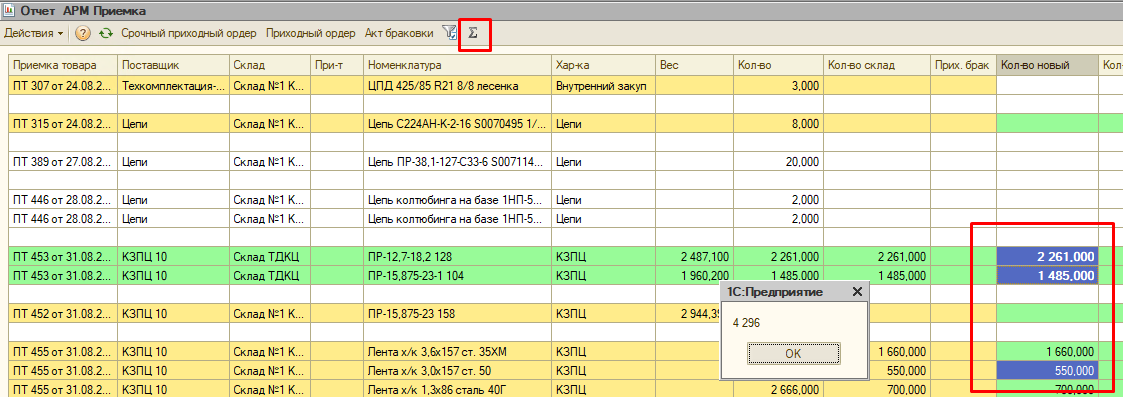Click the Прих. брак column header
This screenshot has height=397, width=1123.
click(963, 65)
